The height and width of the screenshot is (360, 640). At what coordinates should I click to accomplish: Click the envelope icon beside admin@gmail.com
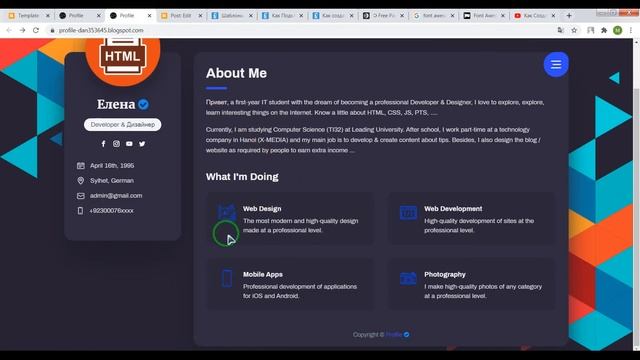tap(81, 196)
